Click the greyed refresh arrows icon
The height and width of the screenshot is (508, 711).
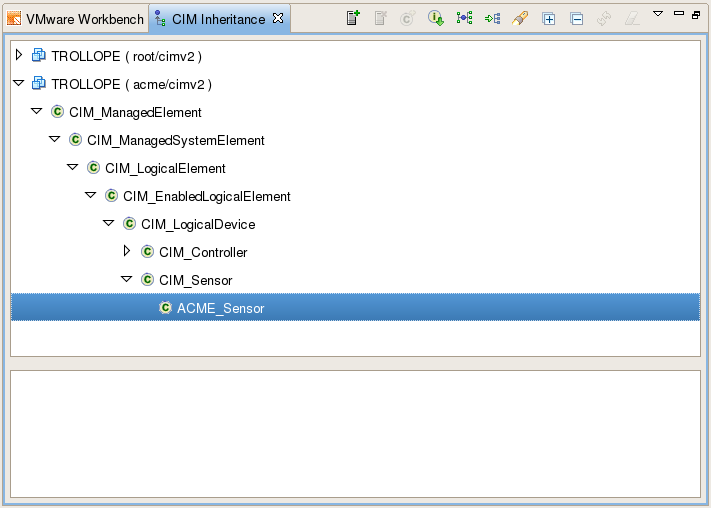coord(604,19)
